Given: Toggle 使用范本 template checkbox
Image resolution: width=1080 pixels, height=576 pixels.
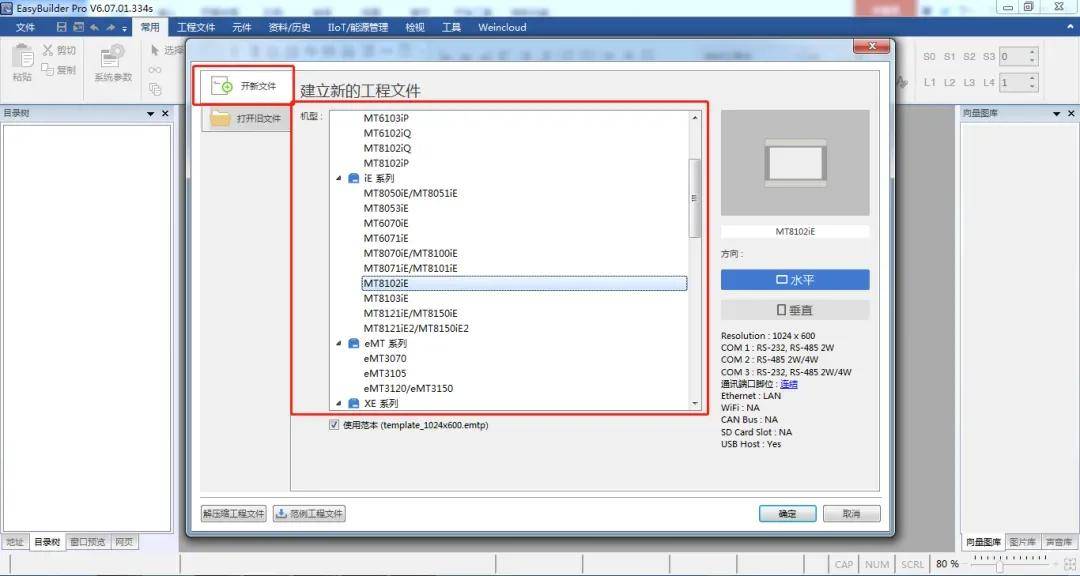Looking at the screenshot, I should 334,425.
